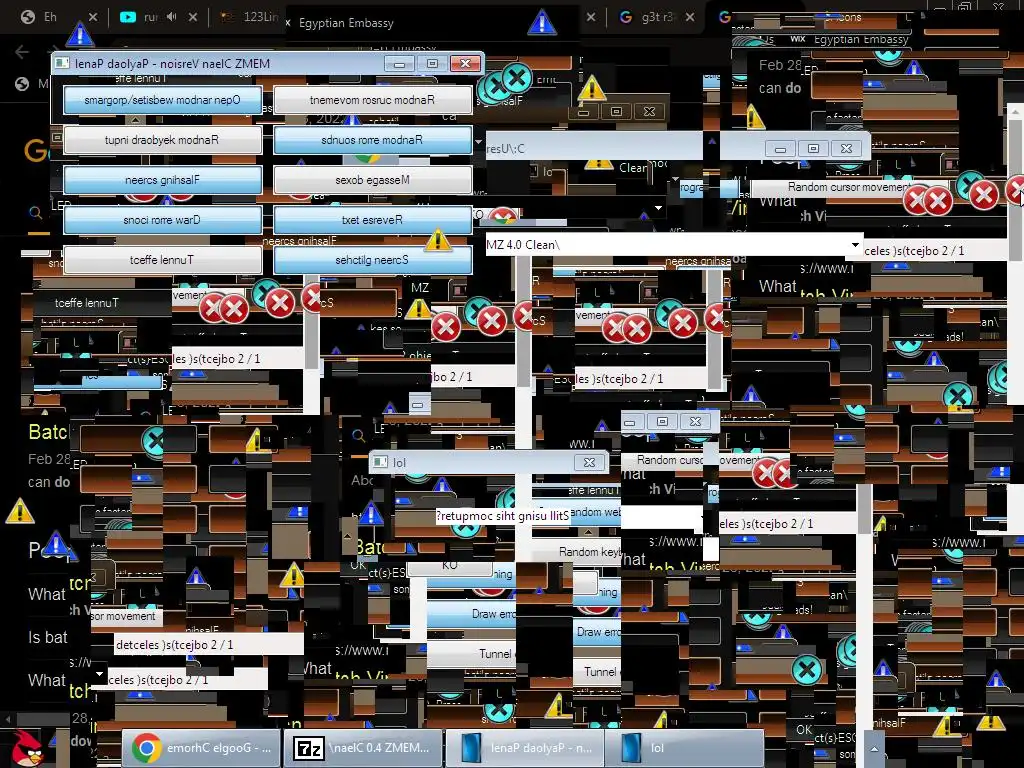Screen dimensions: 1024x768
Task: Mute the YouTube tab via its speaker icon
Action: (x=171, y=17)
